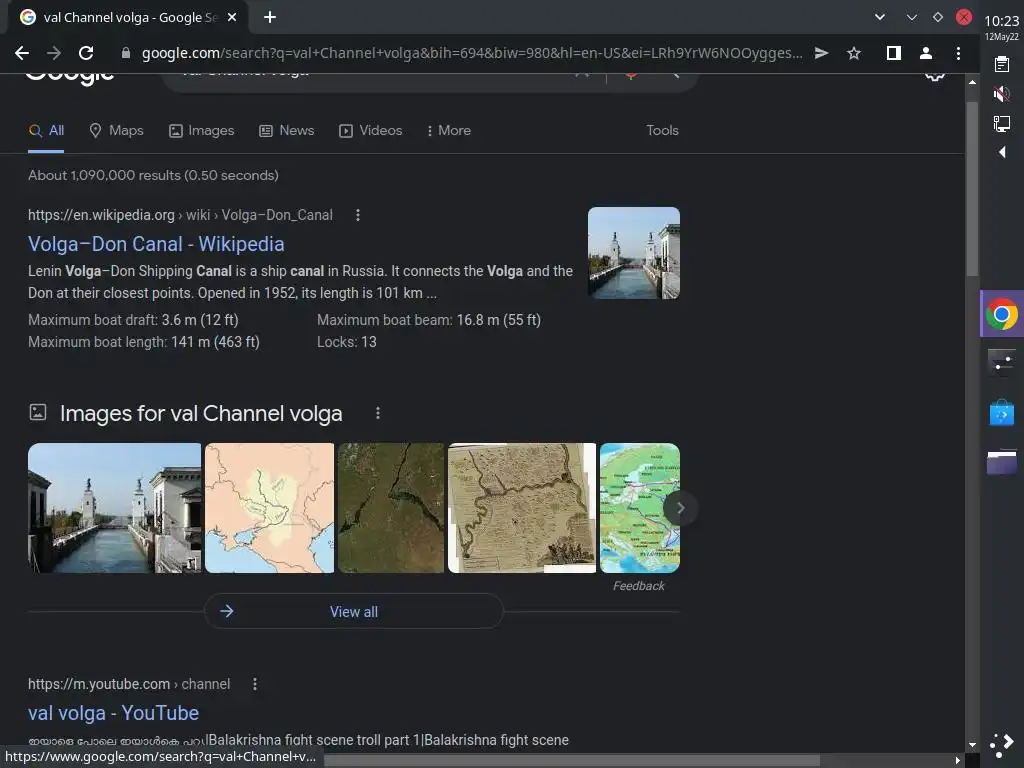Open the green satellite image thumbnail
Viewport: 1024px width, 768px height.
pyautogui.click(x=391, y=507)
